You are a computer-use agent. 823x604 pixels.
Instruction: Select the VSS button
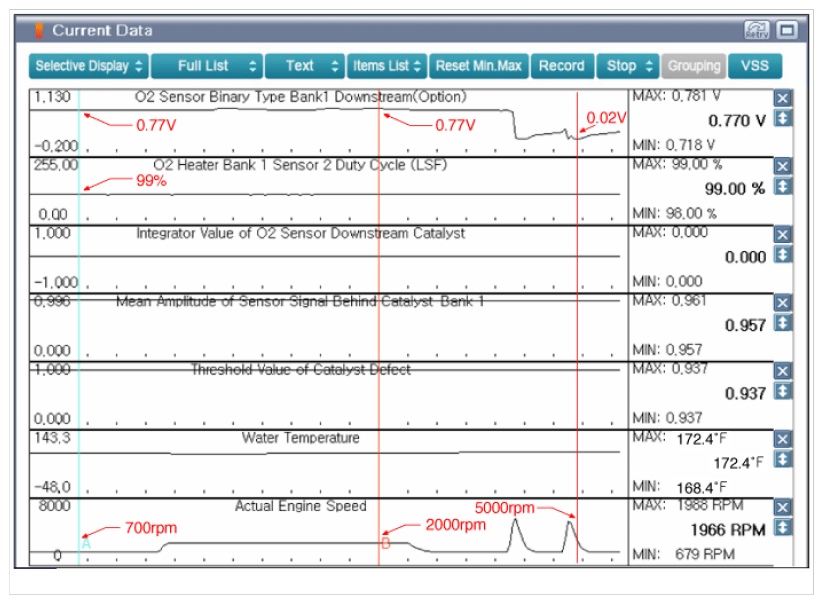pos(755,66)
